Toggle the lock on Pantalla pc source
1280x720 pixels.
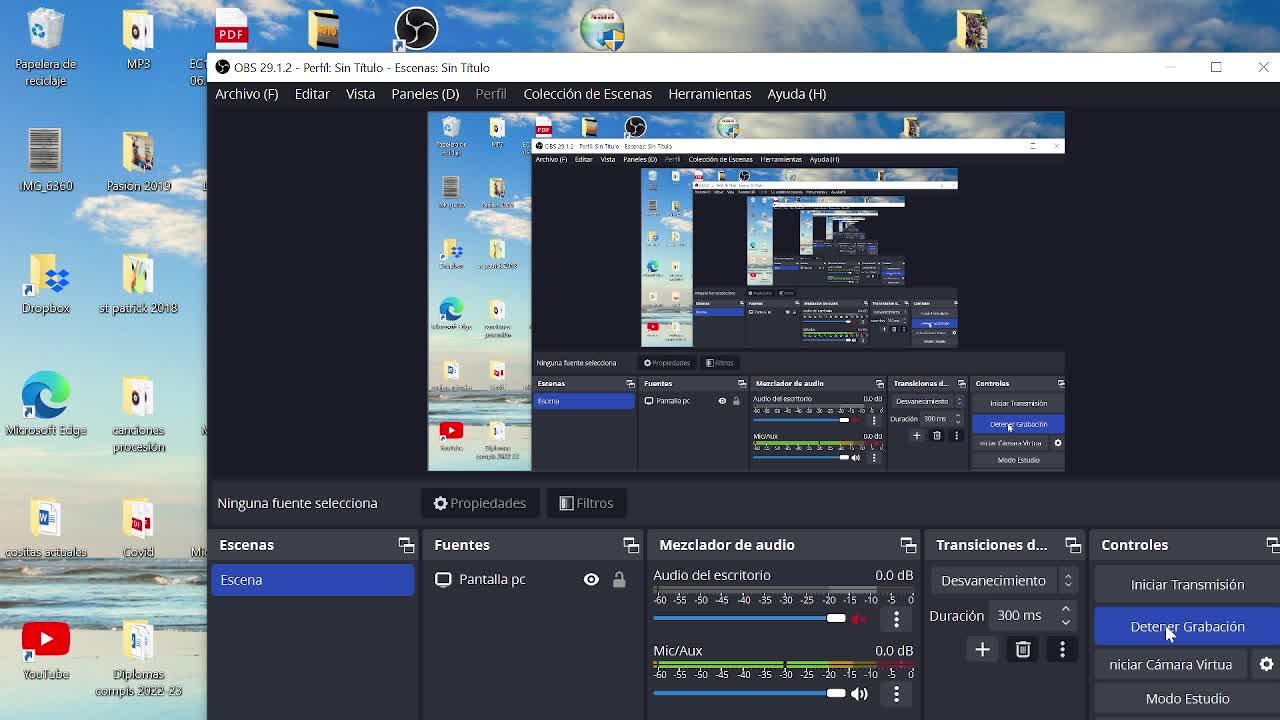[619, 580]
